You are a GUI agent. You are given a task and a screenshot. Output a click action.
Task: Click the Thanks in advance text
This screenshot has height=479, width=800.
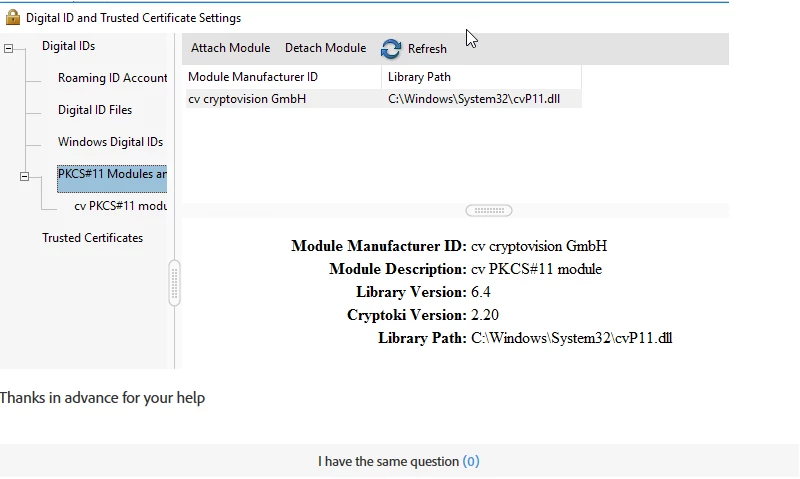[103, 398]
